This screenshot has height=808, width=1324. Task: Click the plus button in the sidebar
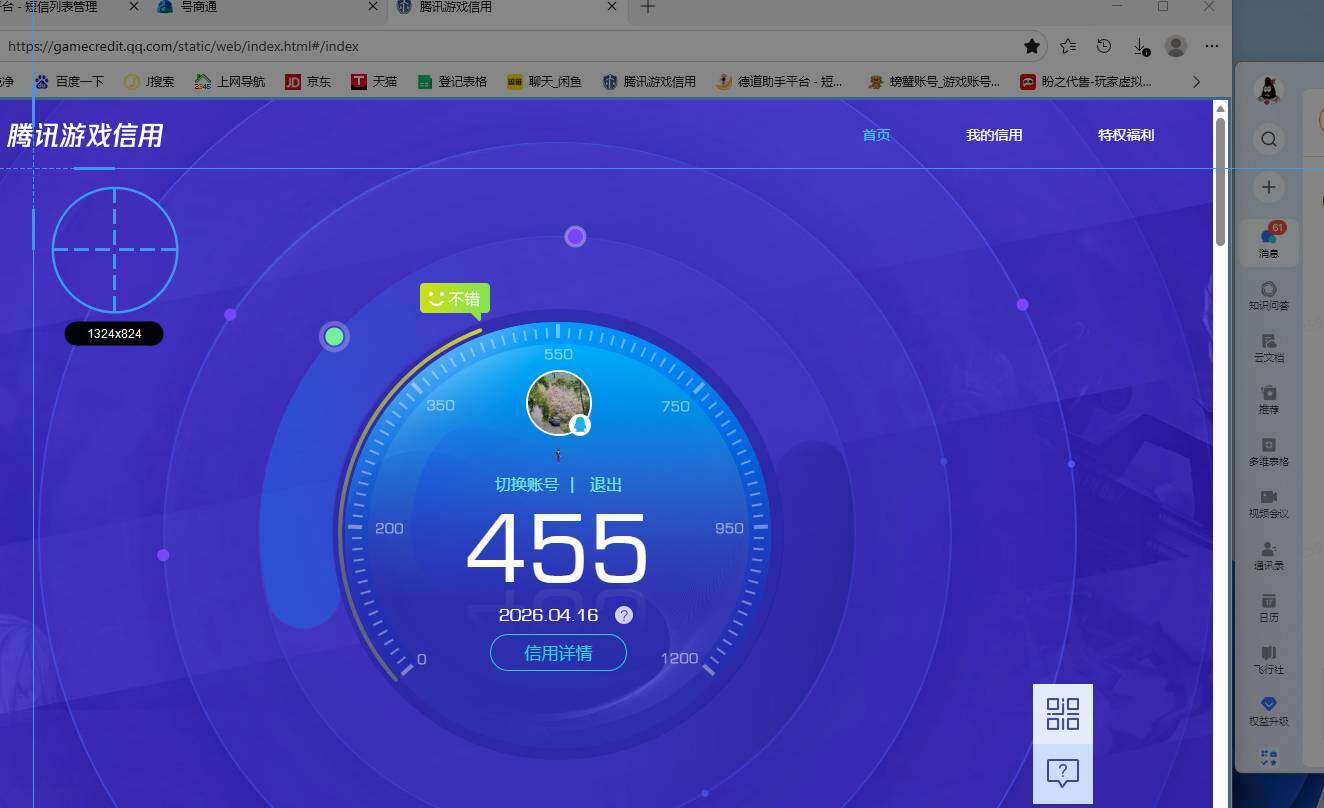1268,187
